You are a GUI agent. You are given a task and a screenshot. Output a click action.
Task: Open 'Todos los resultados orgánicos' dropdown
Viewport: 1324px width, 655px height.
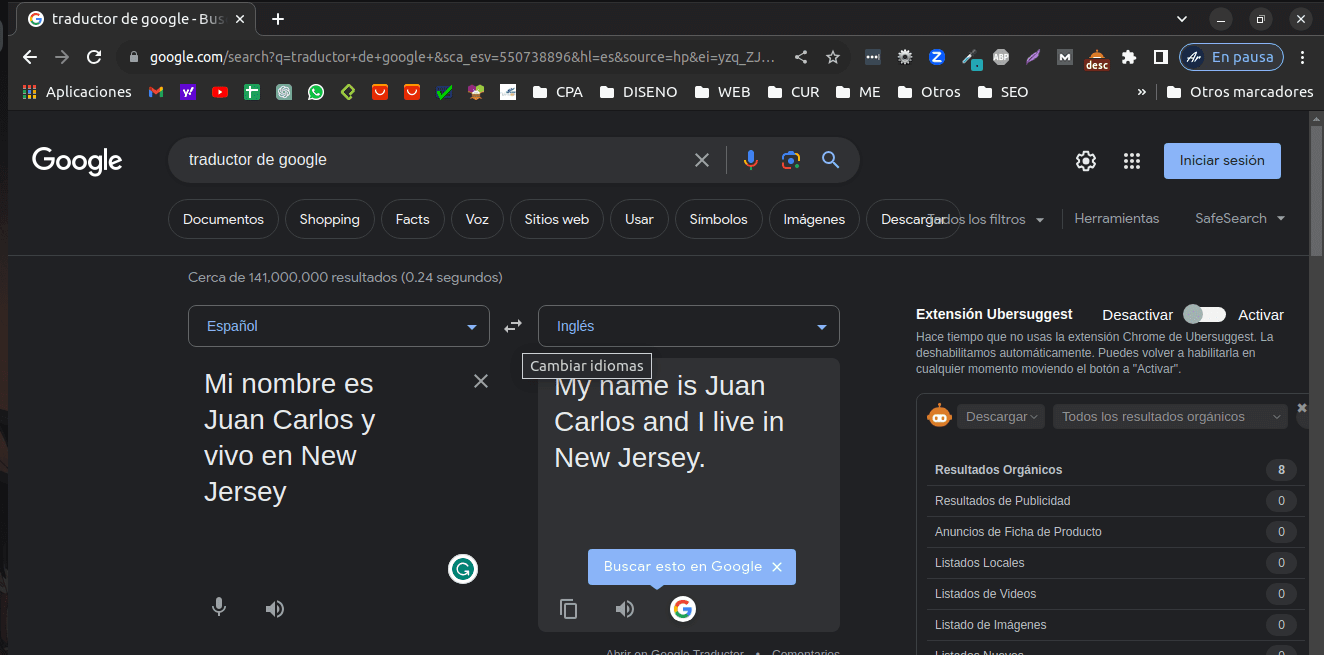click(x=1170, y=416)
